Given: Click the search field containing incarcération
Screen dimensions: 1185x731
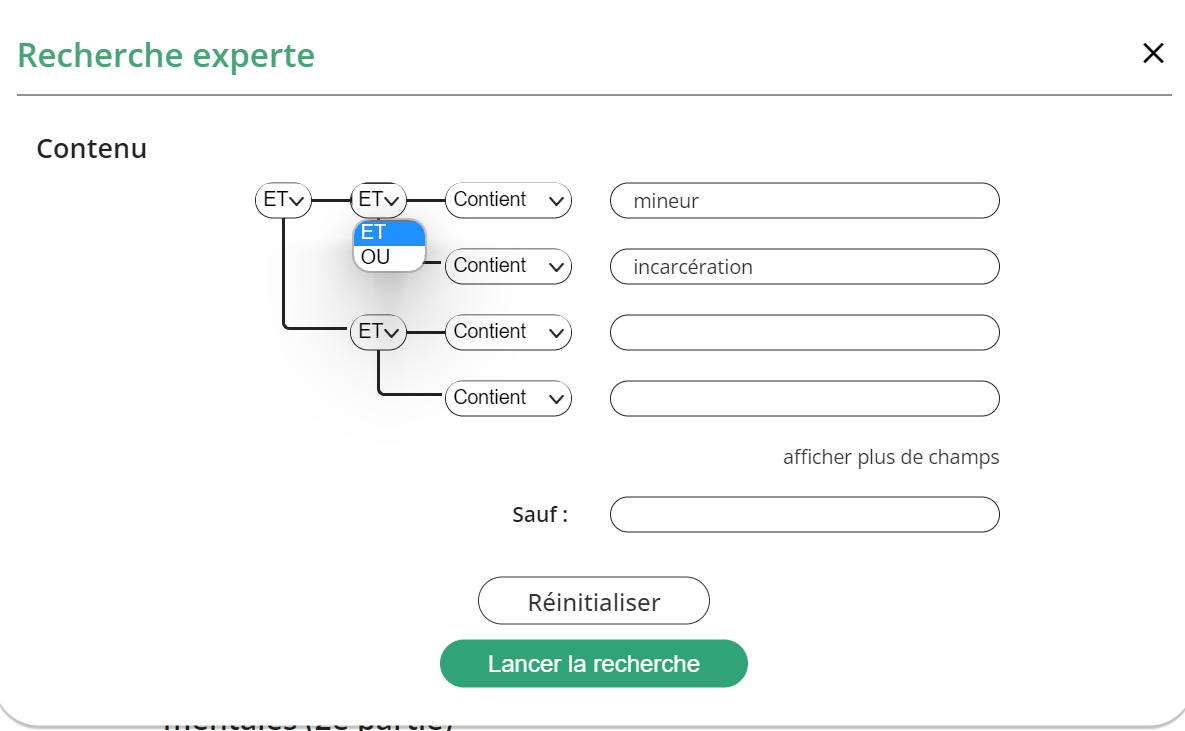Looking at the screenshot, I should [804, 267].
